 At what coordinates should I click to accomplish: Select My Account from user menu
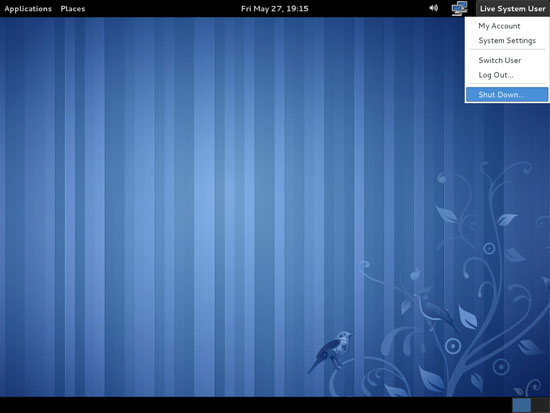click(507, 26)
